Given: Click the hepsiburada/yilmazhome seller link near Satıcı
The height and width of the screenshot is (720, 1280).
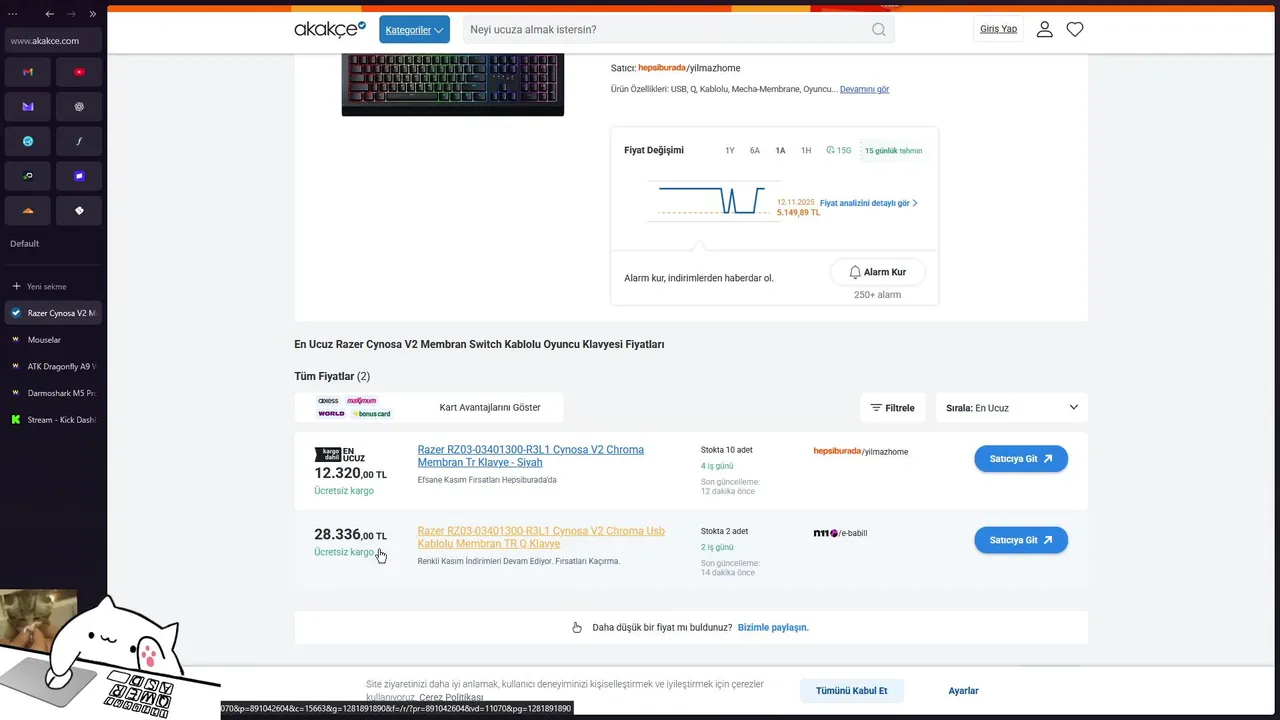Looking at the screenshot, I should [689, 68].
